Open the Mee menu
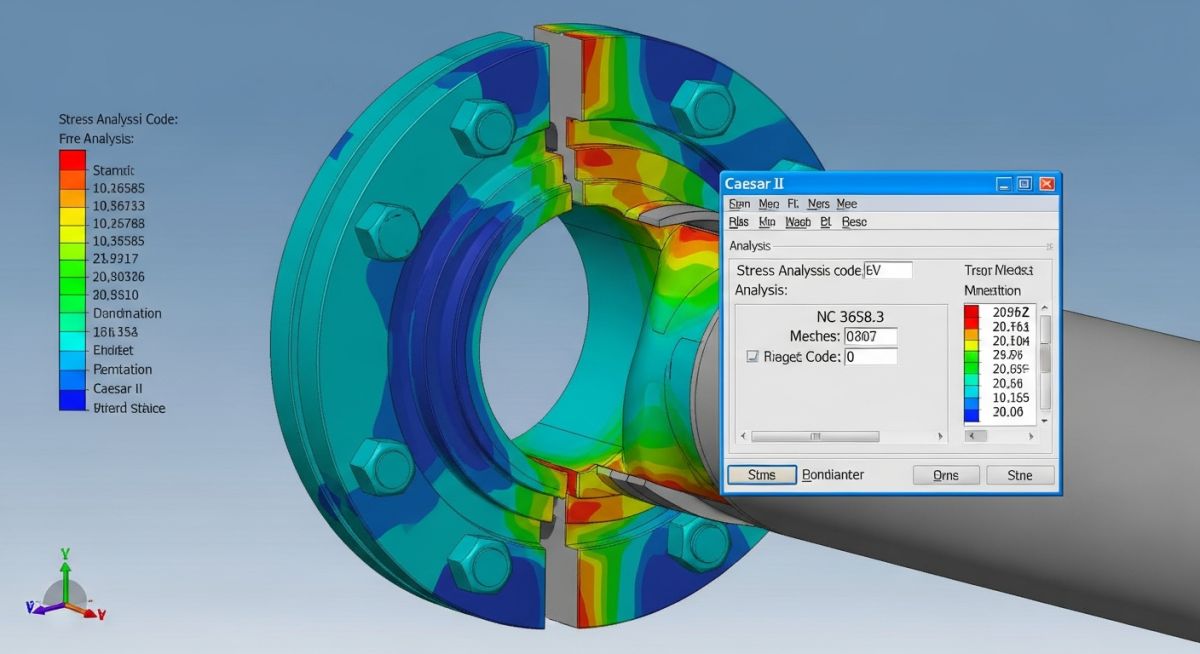The height and width of the screenshot is (654, 1200). tap(846, 203)
